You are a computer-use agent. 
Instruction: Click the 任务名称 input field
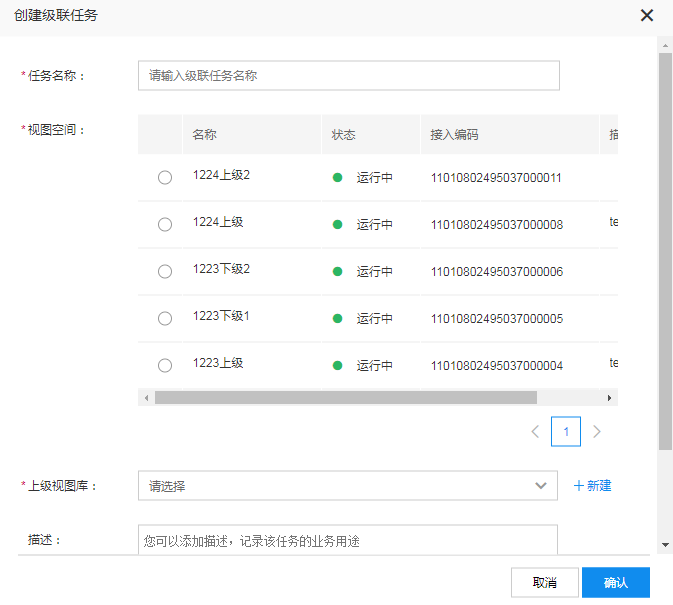click(x=348, y=75)
